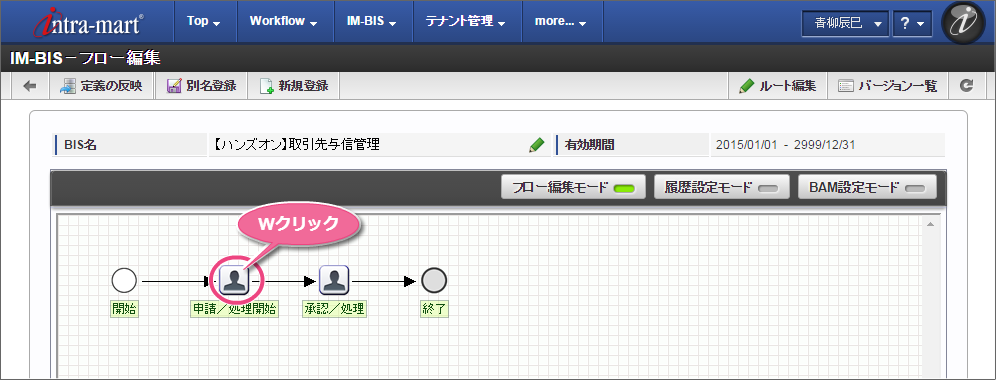Click the 開始 node label
The image size is (996, 380).
click(124, 309)
